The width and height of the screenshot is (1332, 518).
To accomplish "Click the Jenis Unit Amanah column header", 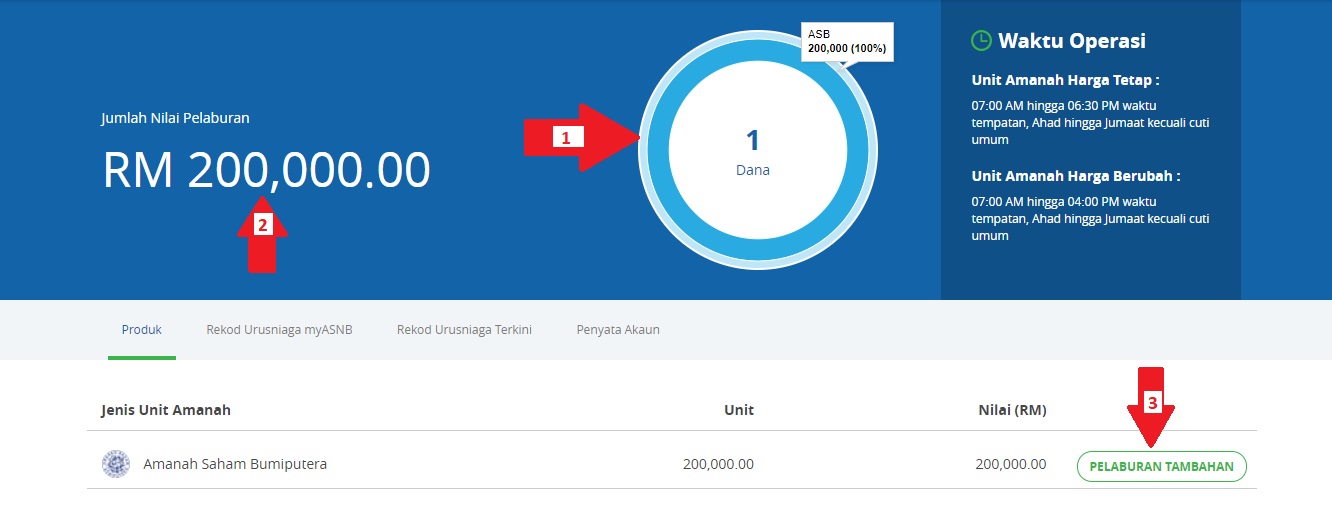I will (x=166, y=410).
